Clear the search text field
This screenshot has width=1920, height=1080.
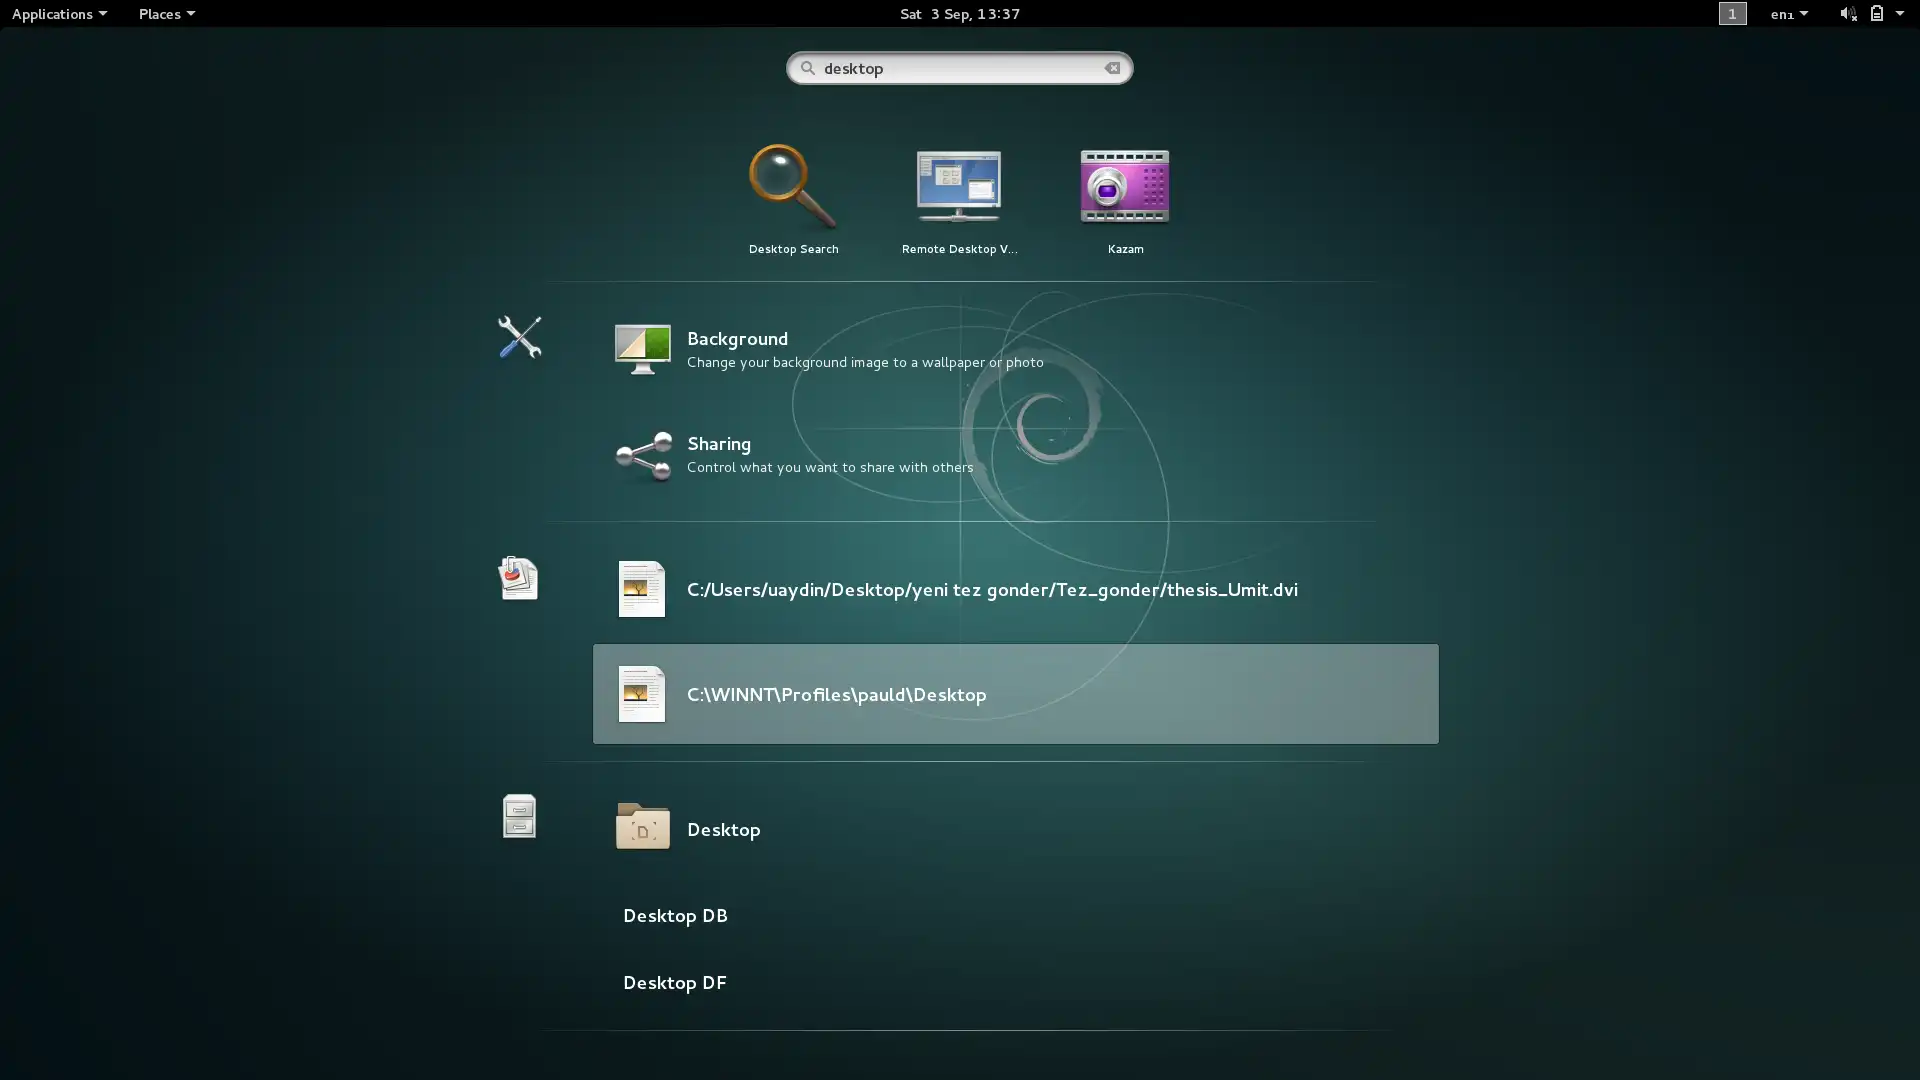pyautogui.click(x=1112, y=68)
